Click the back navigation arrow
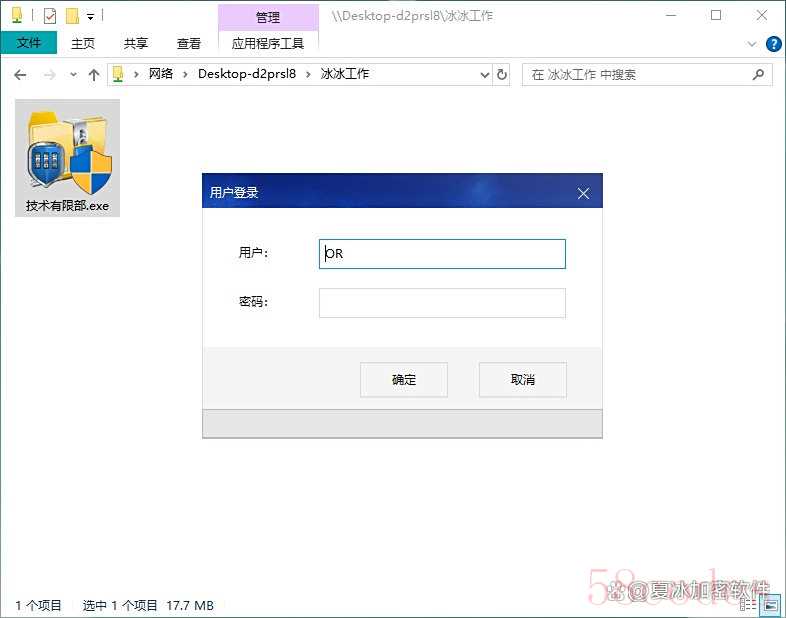Image resolution: width=786 pixels, height=618 pixels. pos(20,75)
